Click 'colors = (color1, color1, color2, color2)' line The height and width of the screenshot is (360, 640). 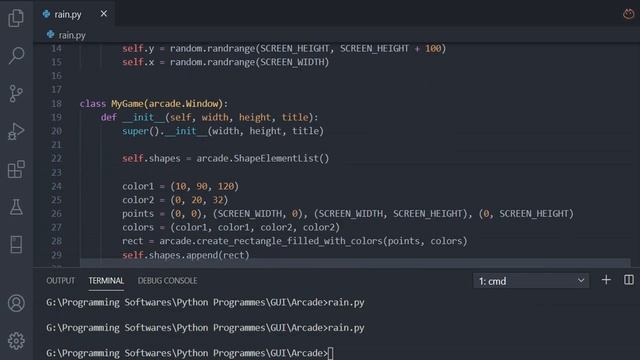coord(231,227)
